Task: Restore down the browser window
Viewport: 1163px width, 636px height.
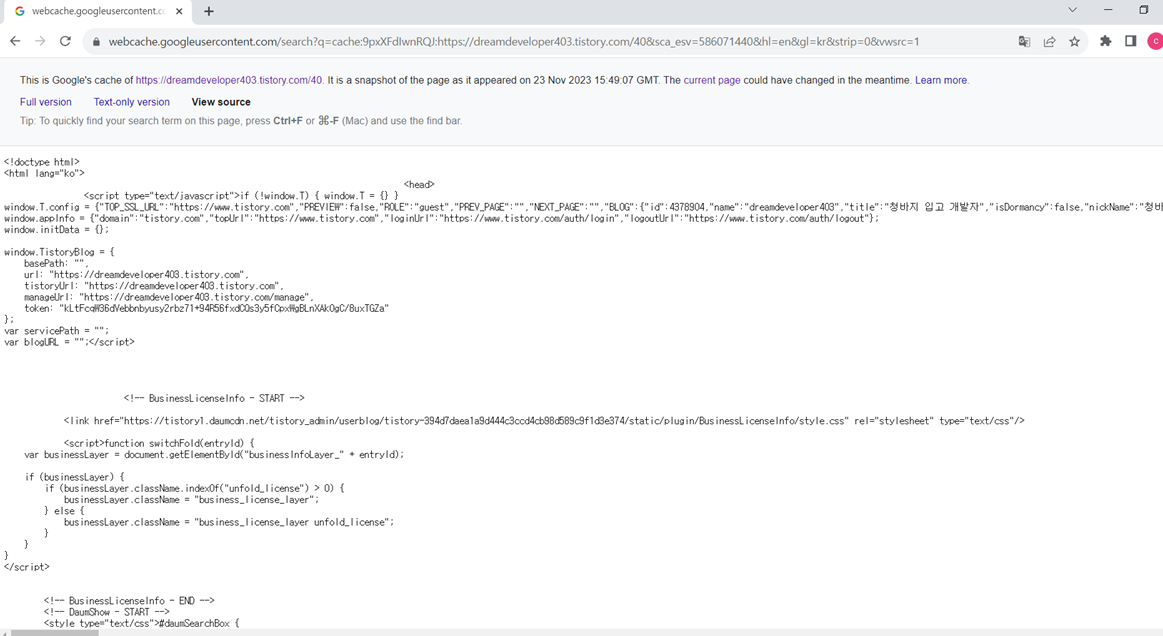Action: coord(1144,10)
